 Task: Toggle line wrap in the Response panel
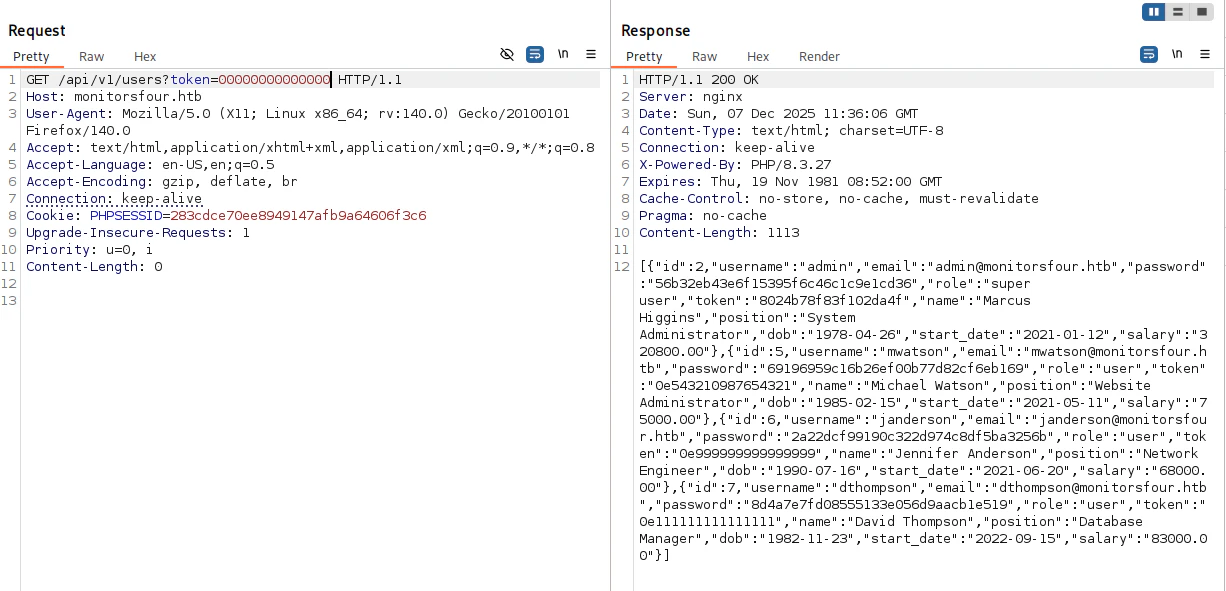pos(1149,54)
